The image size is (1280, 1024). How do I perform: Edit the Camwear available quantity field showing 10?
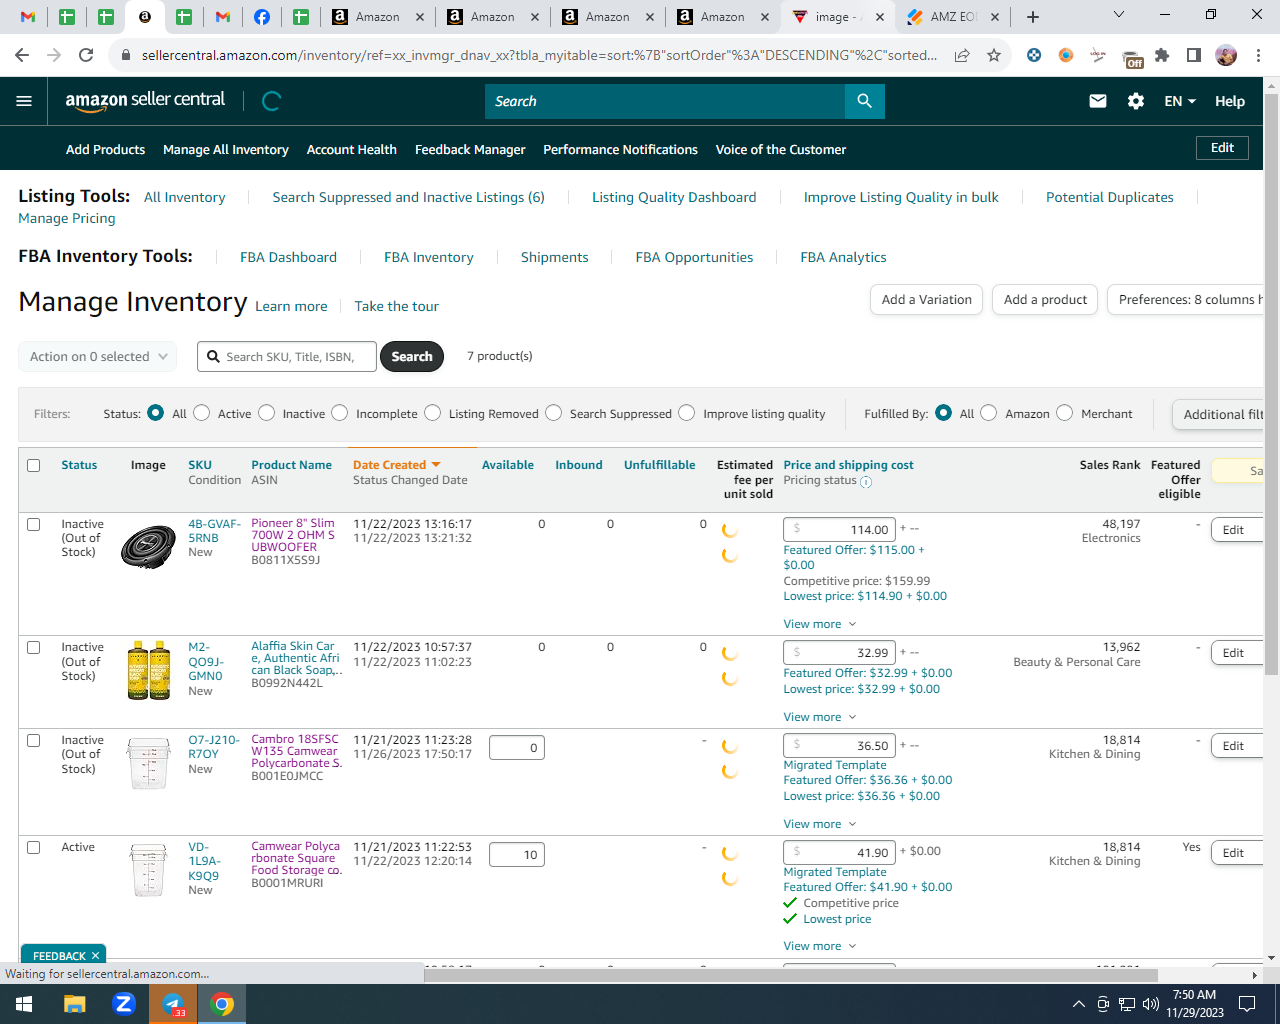click(517, 855)
